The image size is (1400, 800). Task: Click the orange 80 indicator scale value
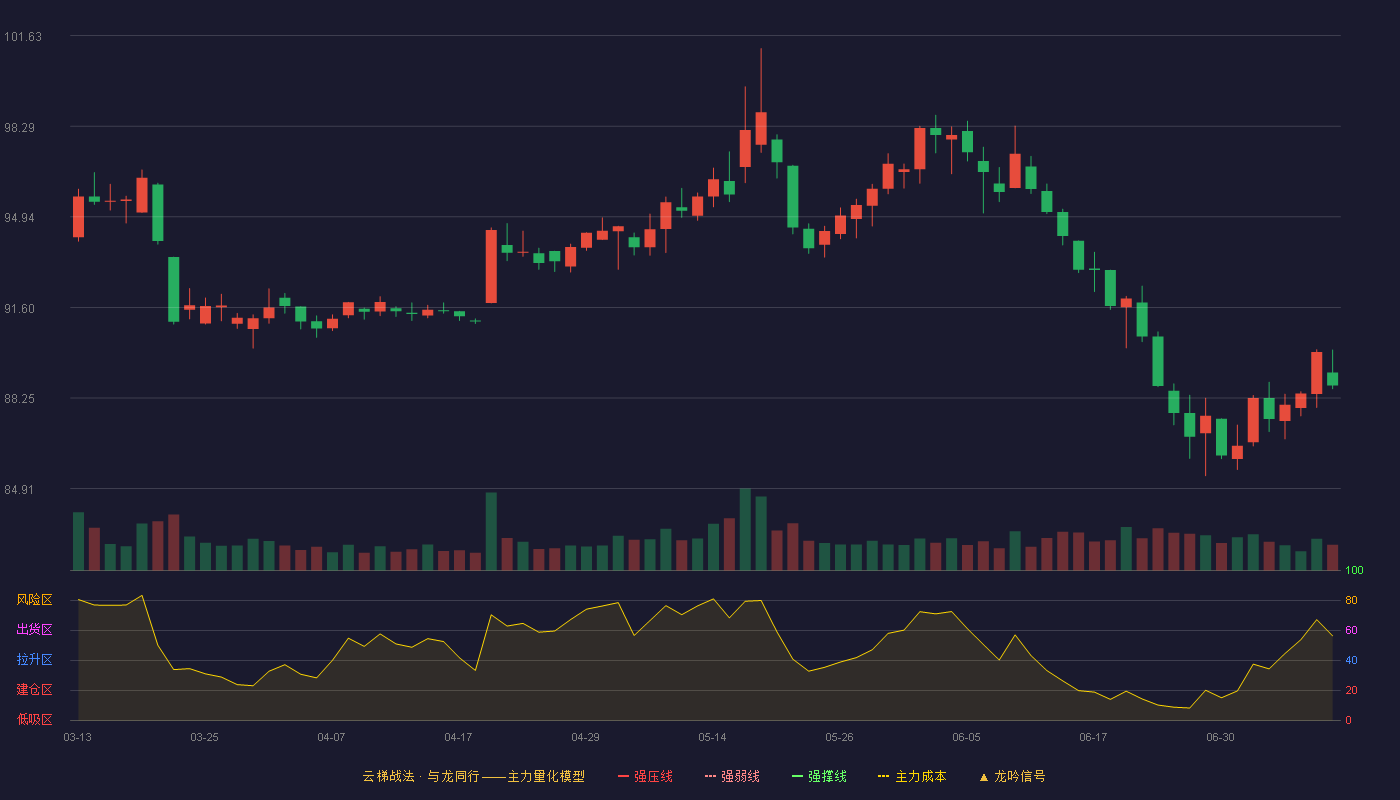[x=1351, y=600]
